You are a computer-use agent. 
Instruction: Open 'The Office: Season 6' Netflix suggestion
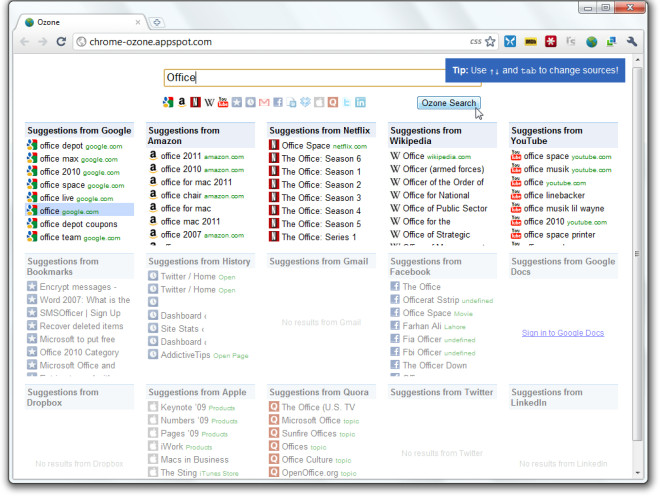coord(322,159)
